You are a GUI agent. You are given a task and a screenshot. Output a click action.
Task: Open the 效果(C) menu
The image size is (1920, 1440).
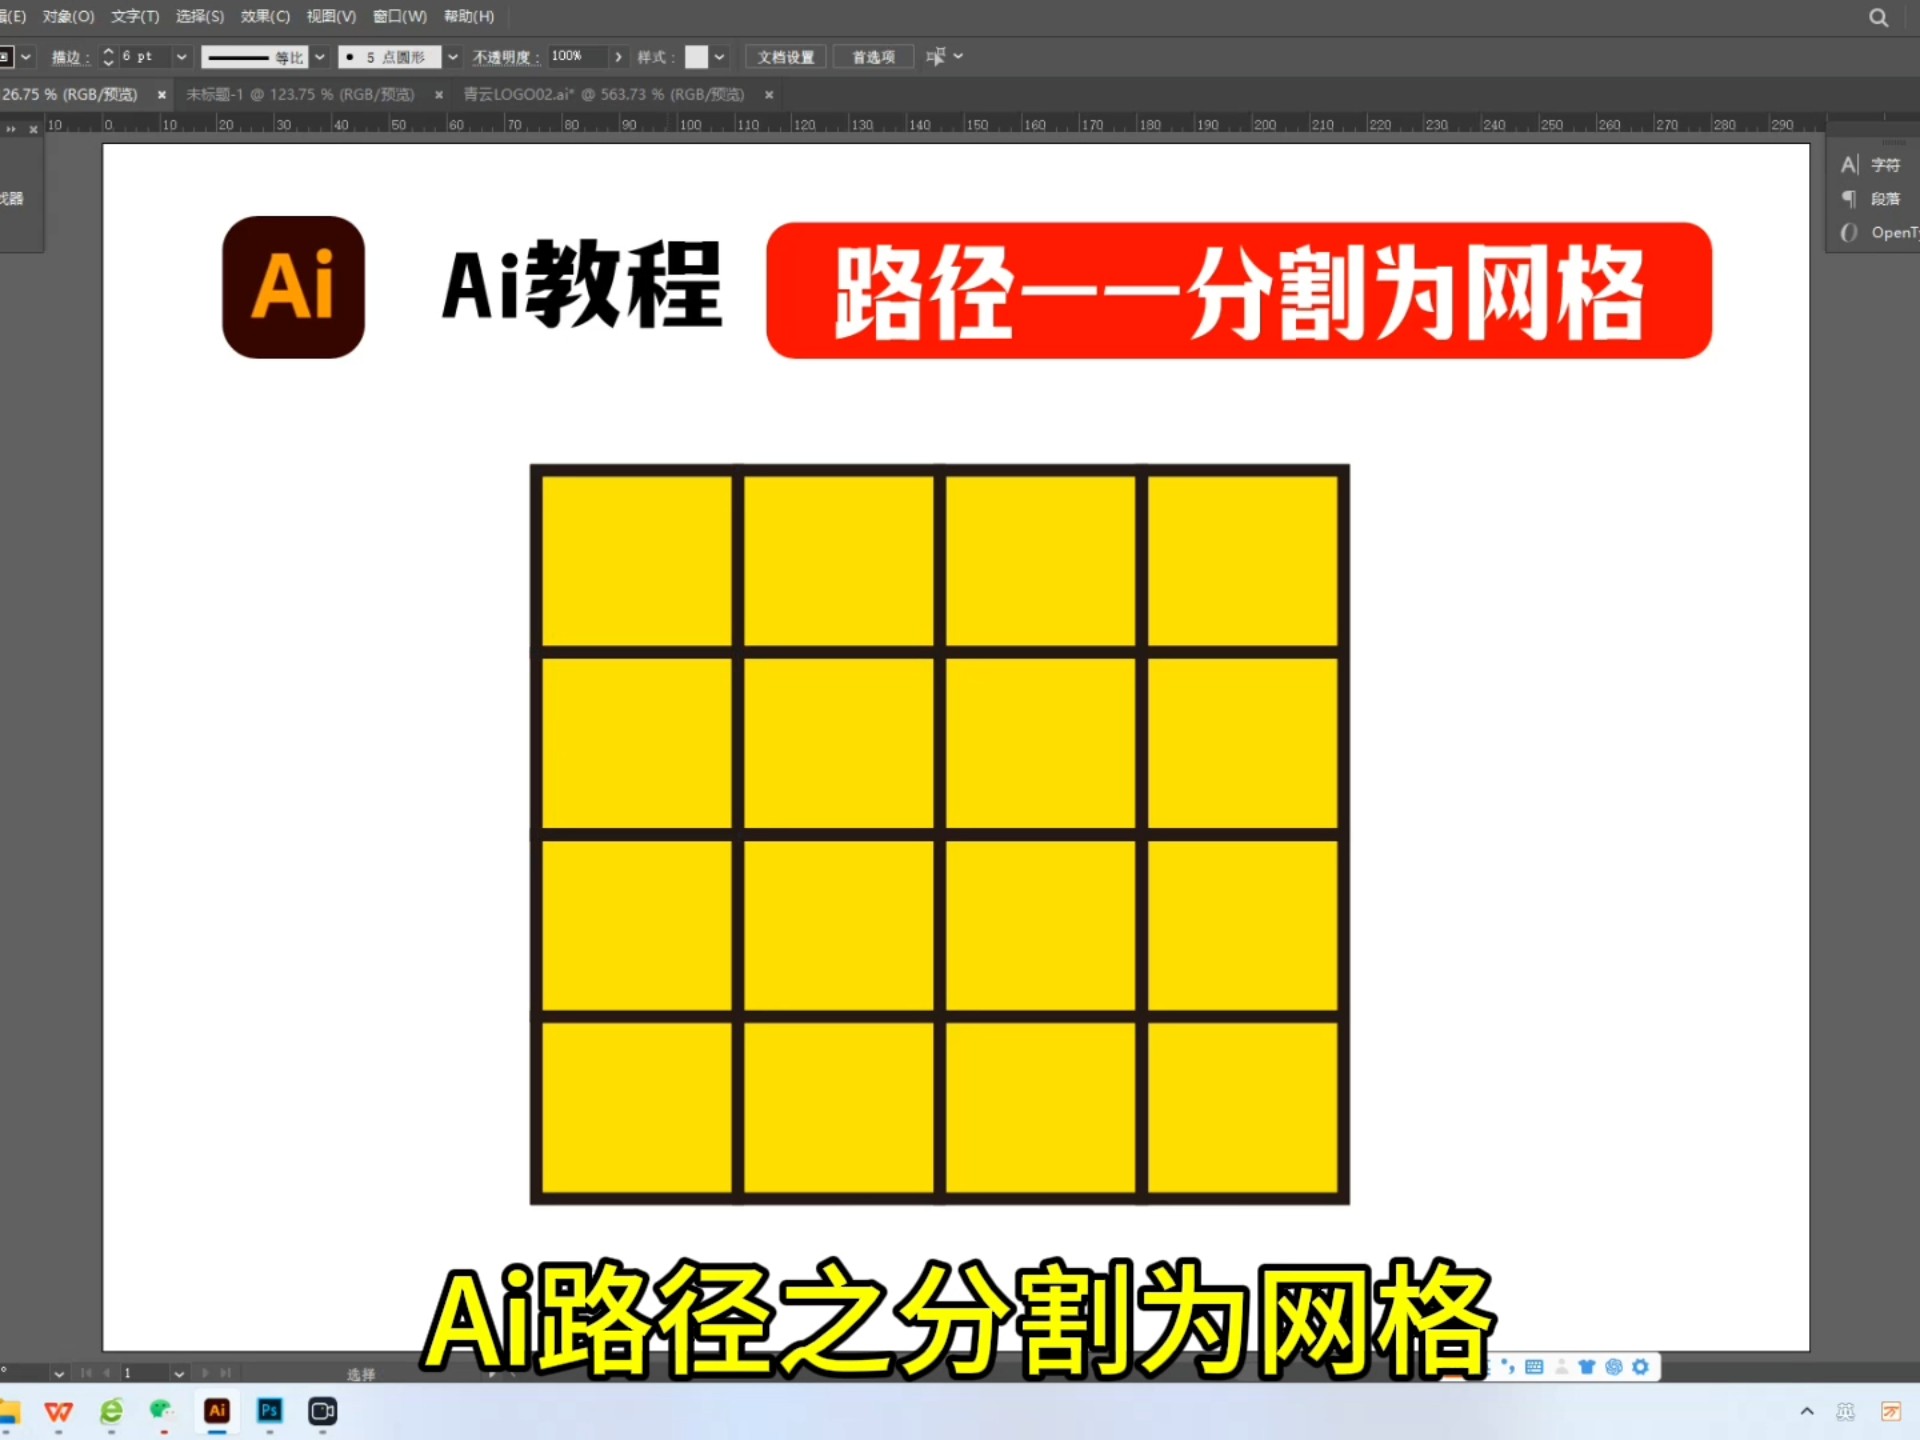[265, 17]
